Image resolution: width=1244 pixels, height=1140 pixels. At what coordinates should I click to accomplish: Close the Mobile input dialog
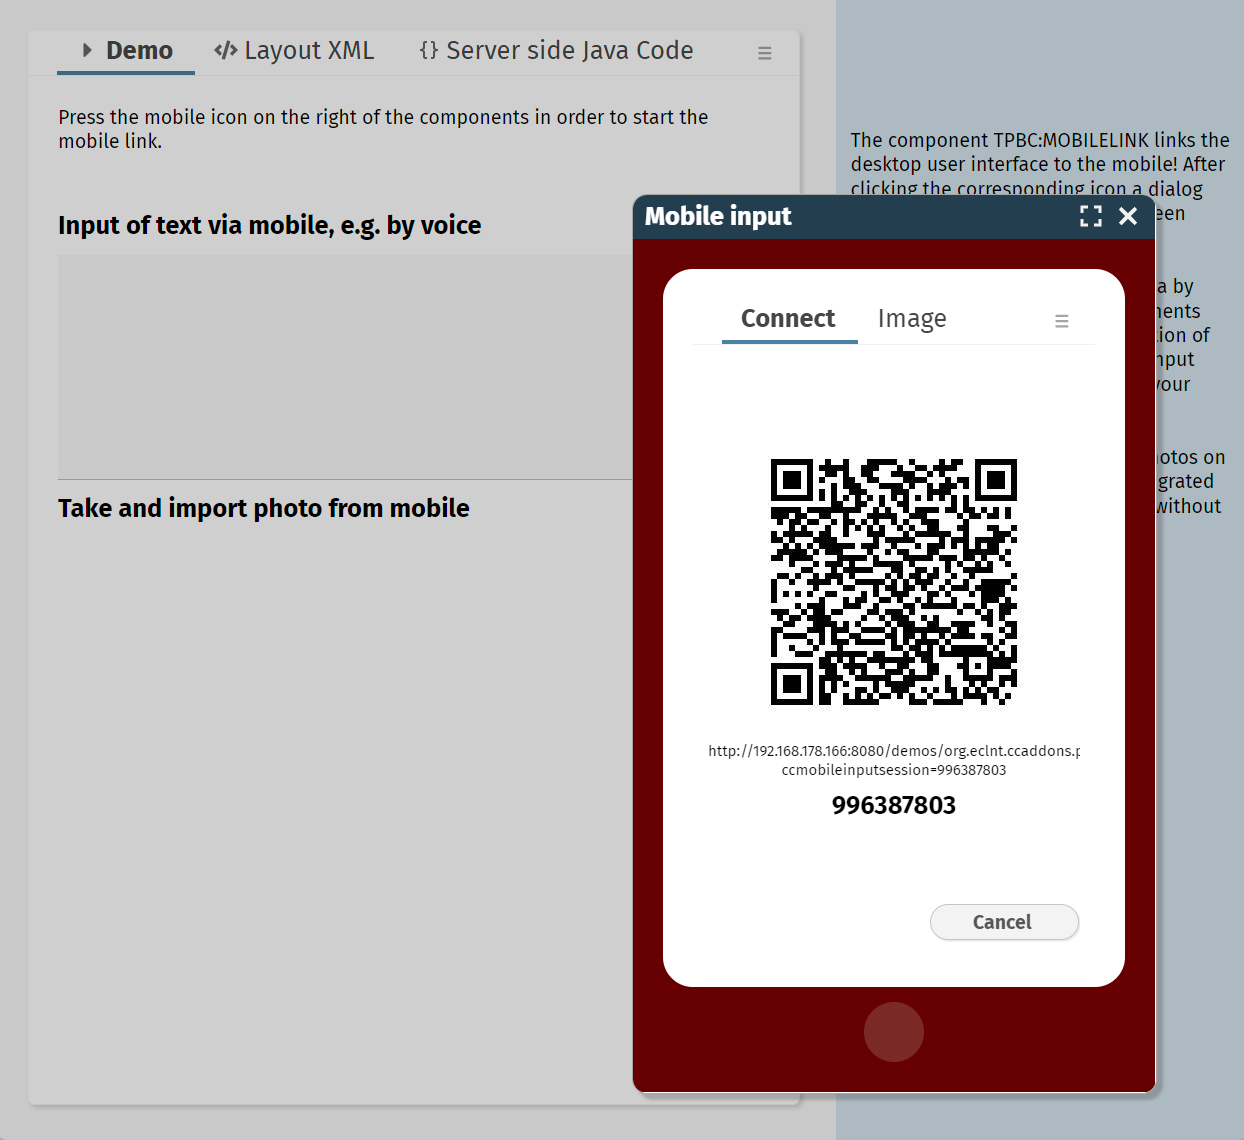[1128, 216]
